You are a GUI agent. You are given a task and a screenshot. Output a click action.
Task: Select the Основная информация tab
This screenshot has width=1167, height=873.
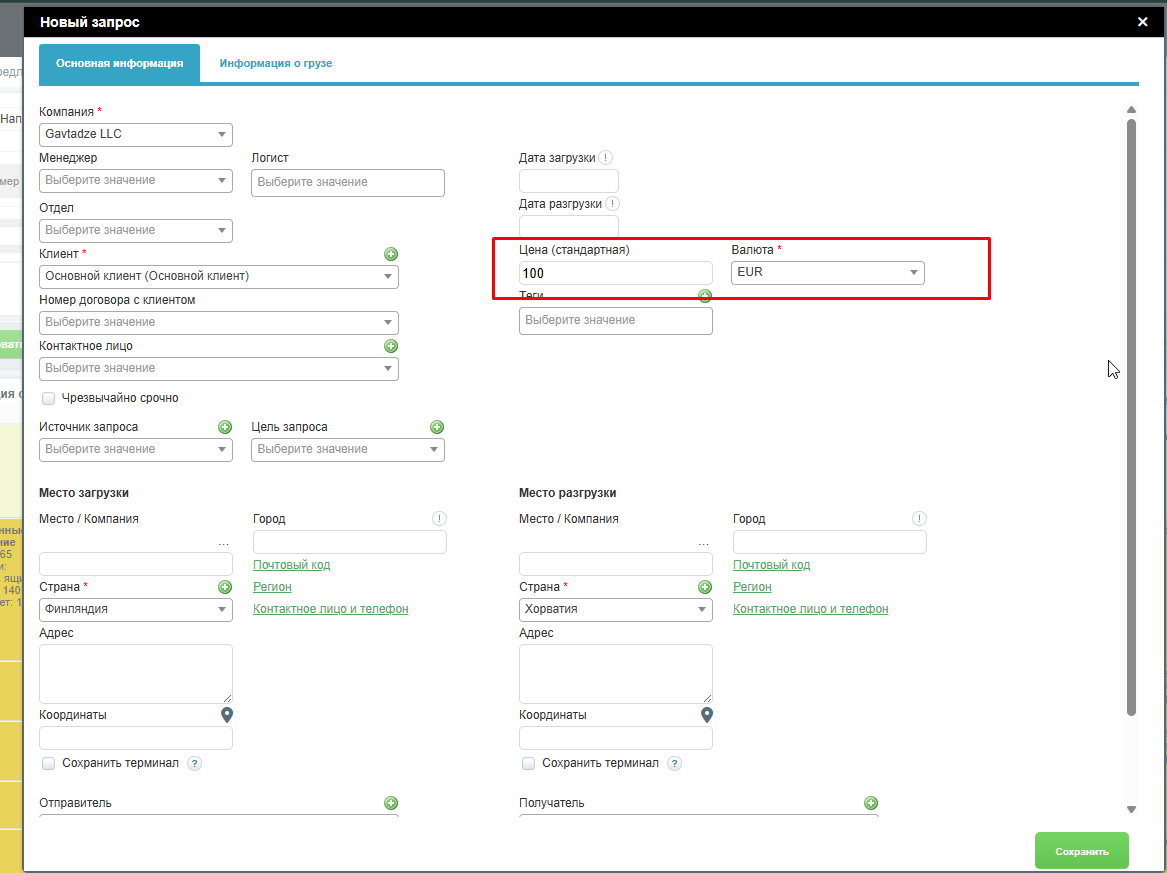[119, 63]
